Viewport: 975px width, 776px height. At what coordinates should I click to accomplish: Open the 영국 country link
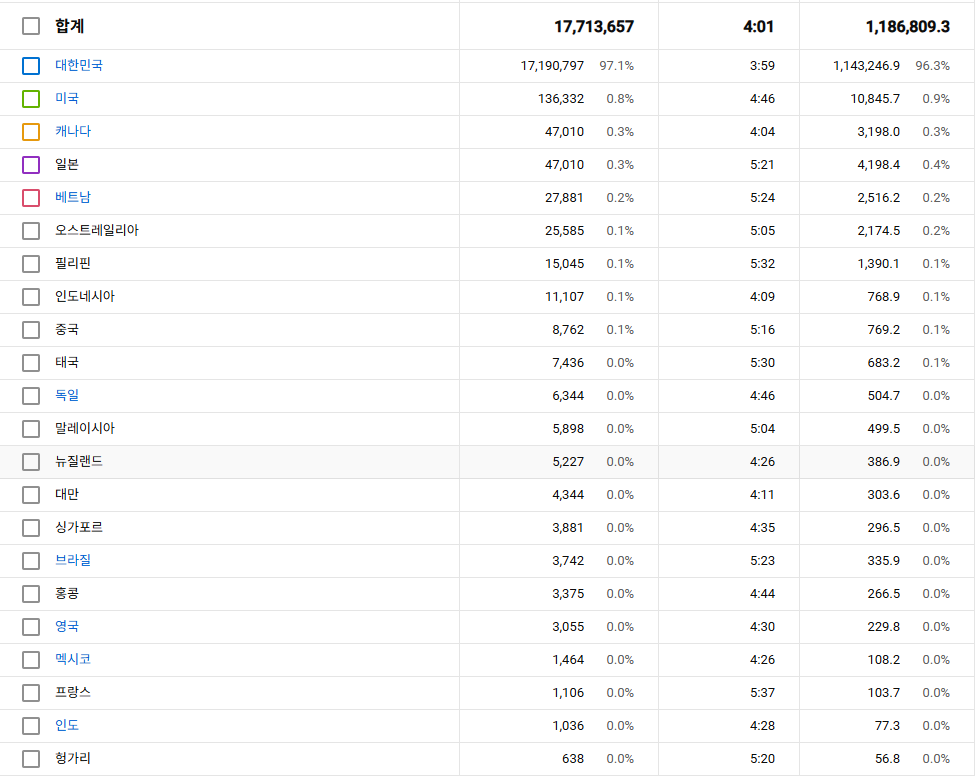point(67,626)
